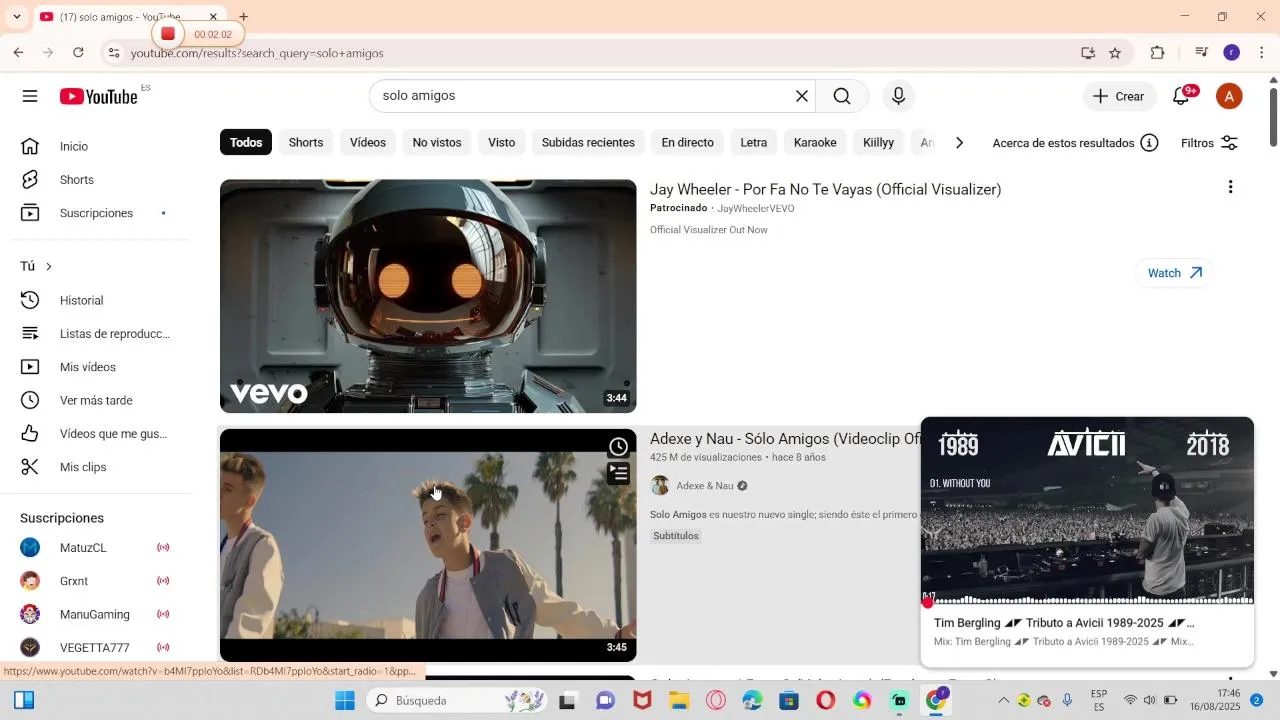
Task: Show more filter chips with the arrow
Action: [x=959, y=143]
